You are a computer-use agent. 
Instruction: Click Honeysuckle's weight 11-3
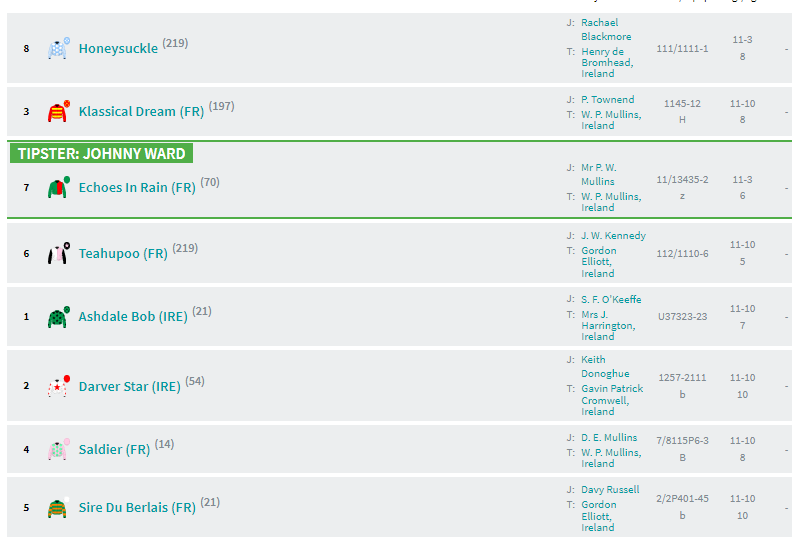(742, 39)
